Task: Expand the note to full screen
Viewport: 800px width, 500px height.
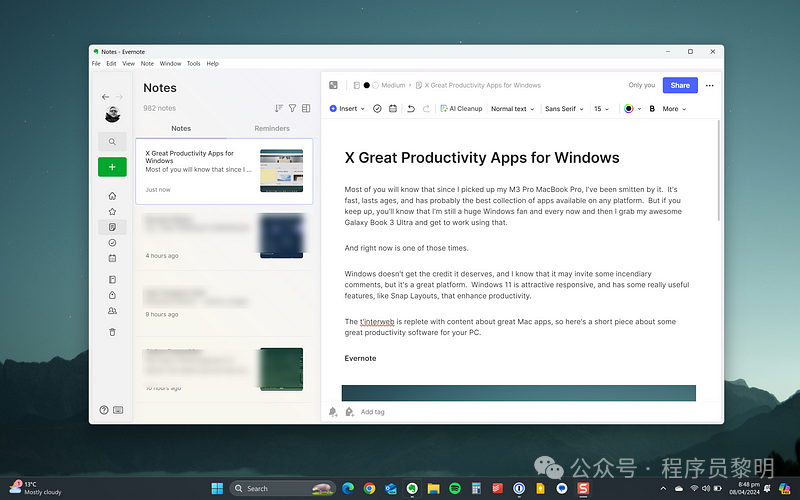Action: tap(333, 85)
